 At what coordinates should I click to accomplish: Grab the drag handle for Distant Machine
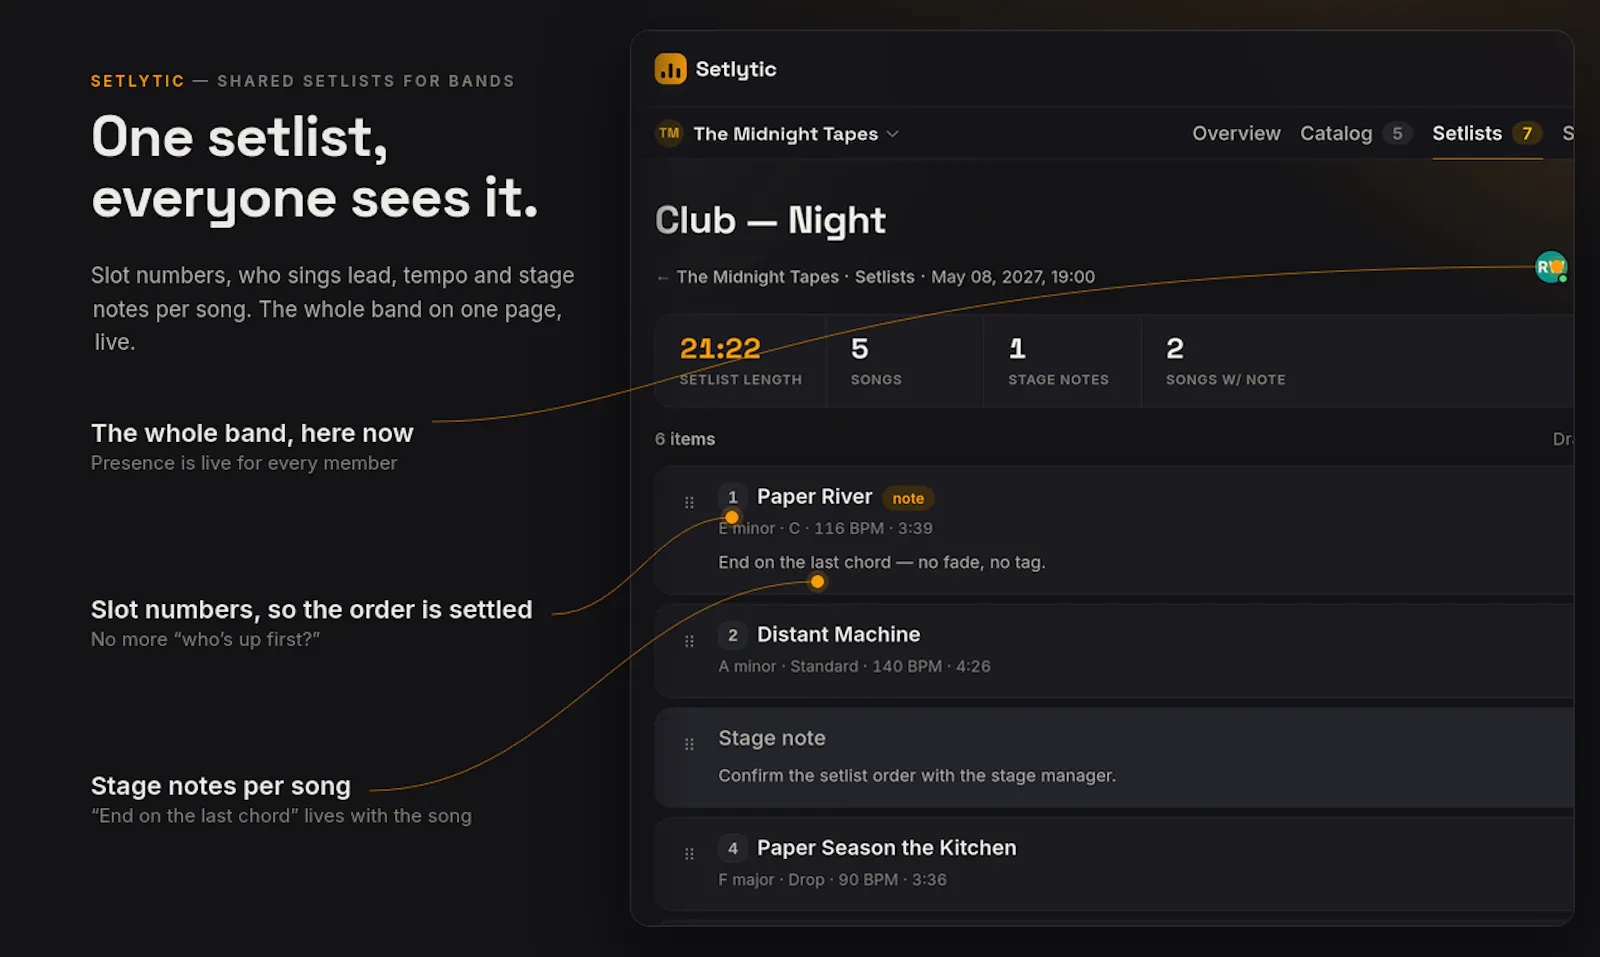coord(689,641)
